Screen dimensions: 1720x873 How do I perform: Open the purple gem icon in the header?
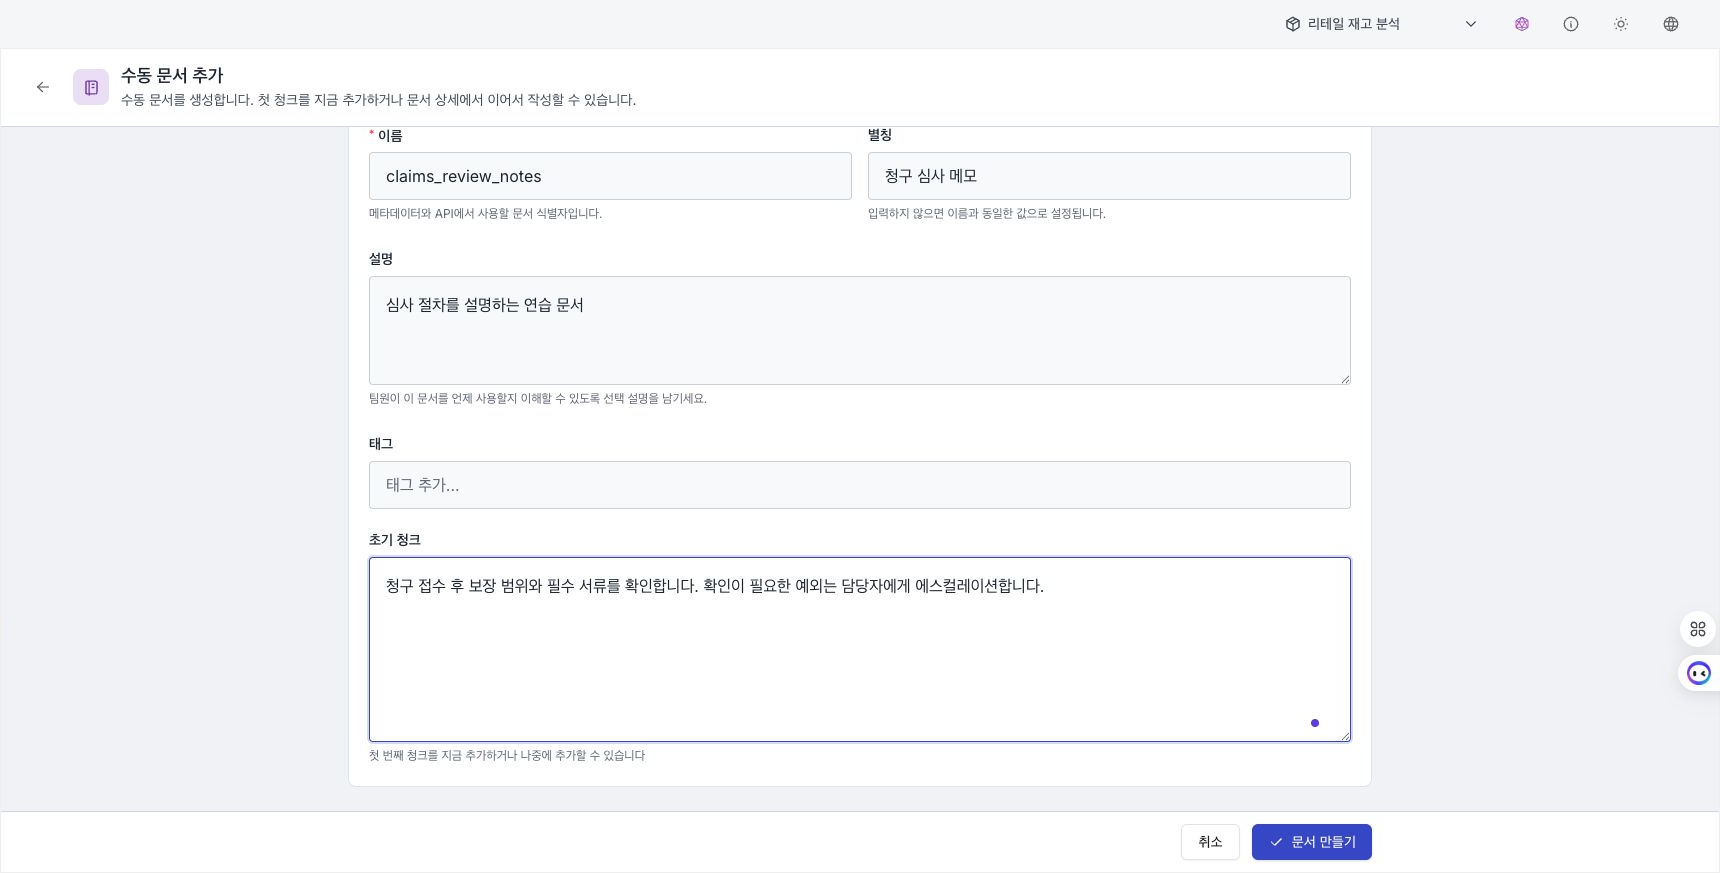[x=1522, y=24]
